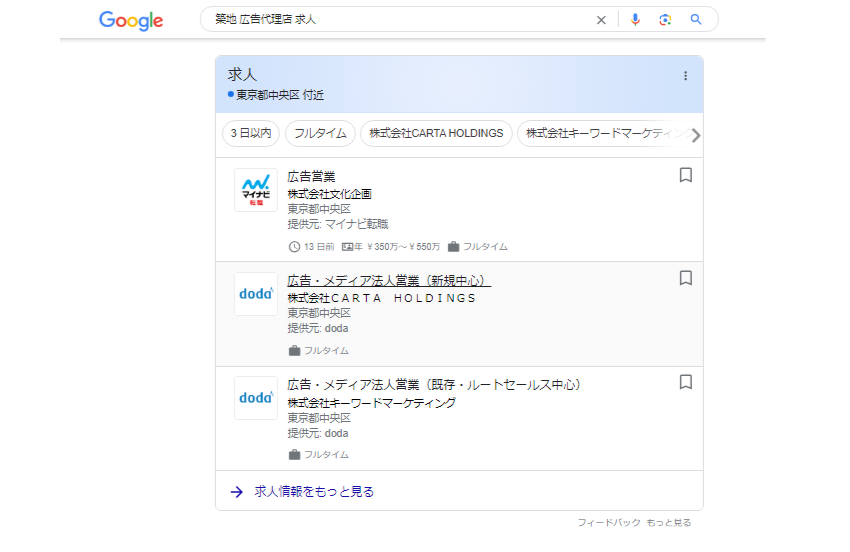Open Google Lens image search icon
The width and height of the screenshot is (850, 552).
coord(665,20)
